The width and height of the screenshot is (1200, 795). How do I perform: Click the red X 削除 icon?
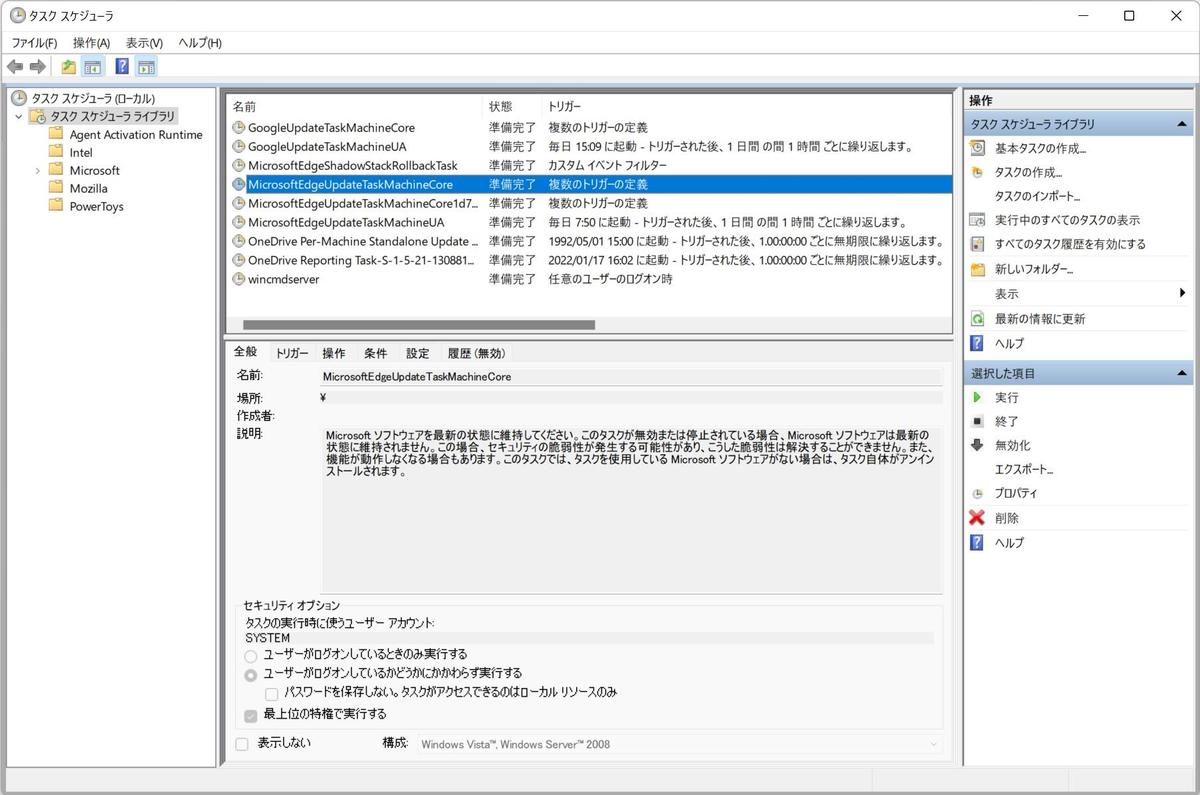tap(978, 518)
